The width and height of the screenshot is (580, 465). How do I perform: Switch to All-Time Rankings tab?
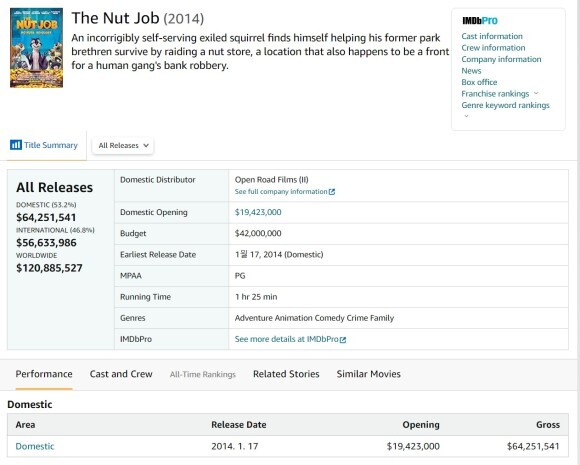click(203, 374)
